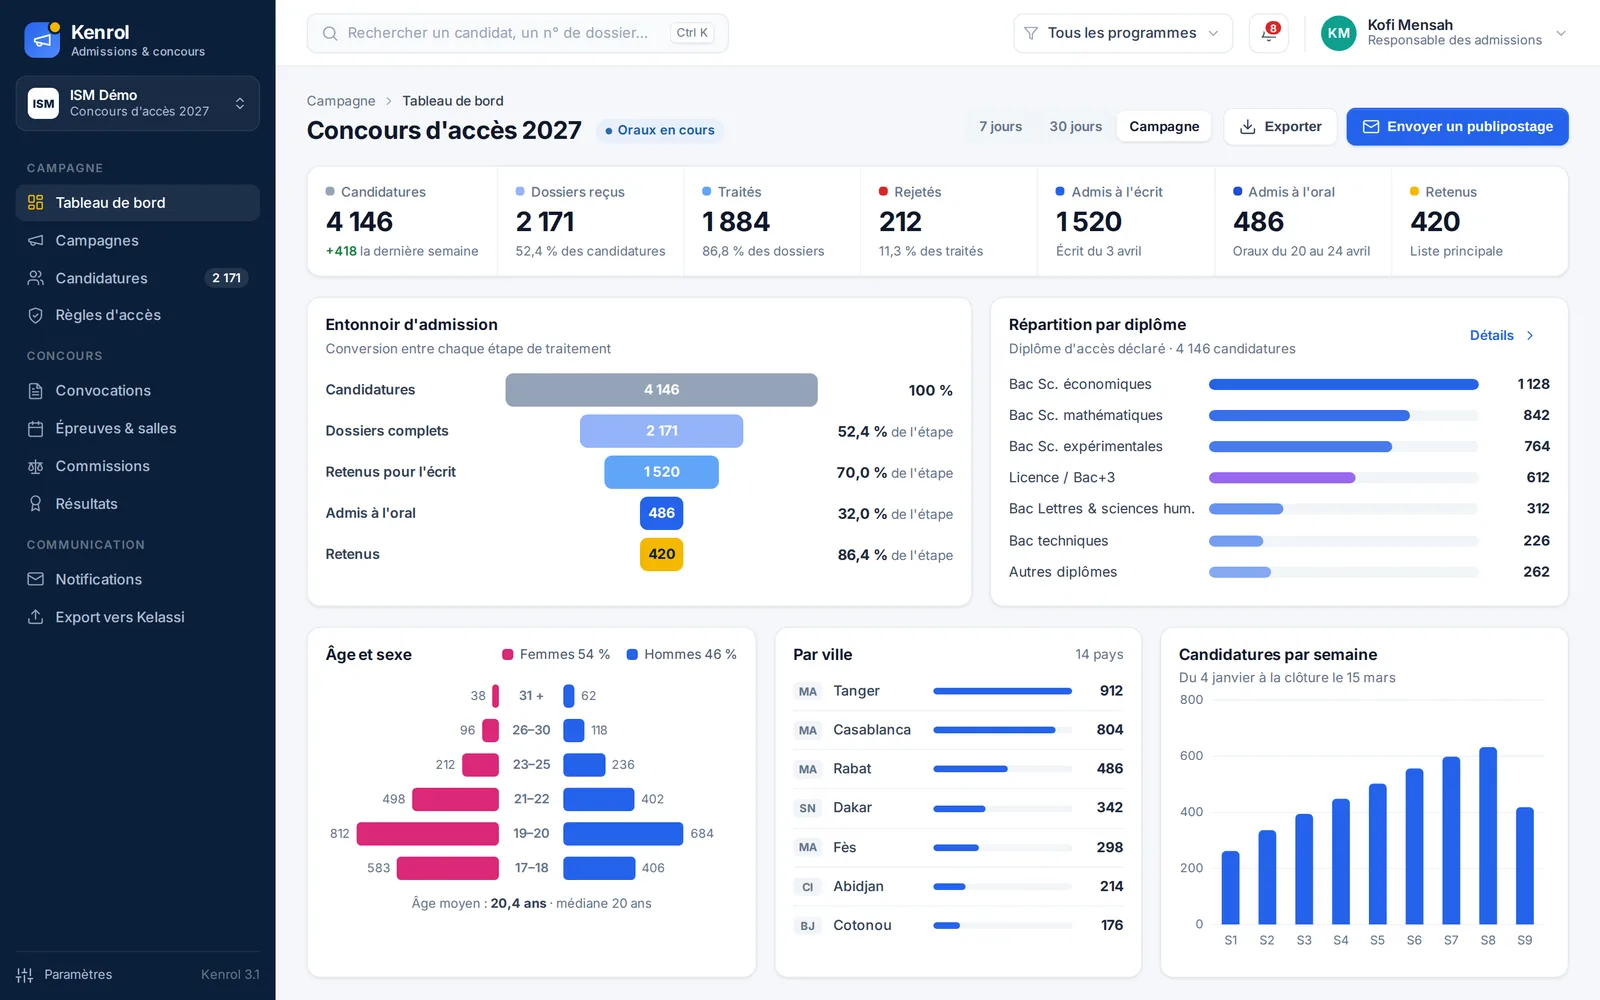Open the notifications bell icon
This screenshot has height=1000, width=1600.
coord(1268,33)
